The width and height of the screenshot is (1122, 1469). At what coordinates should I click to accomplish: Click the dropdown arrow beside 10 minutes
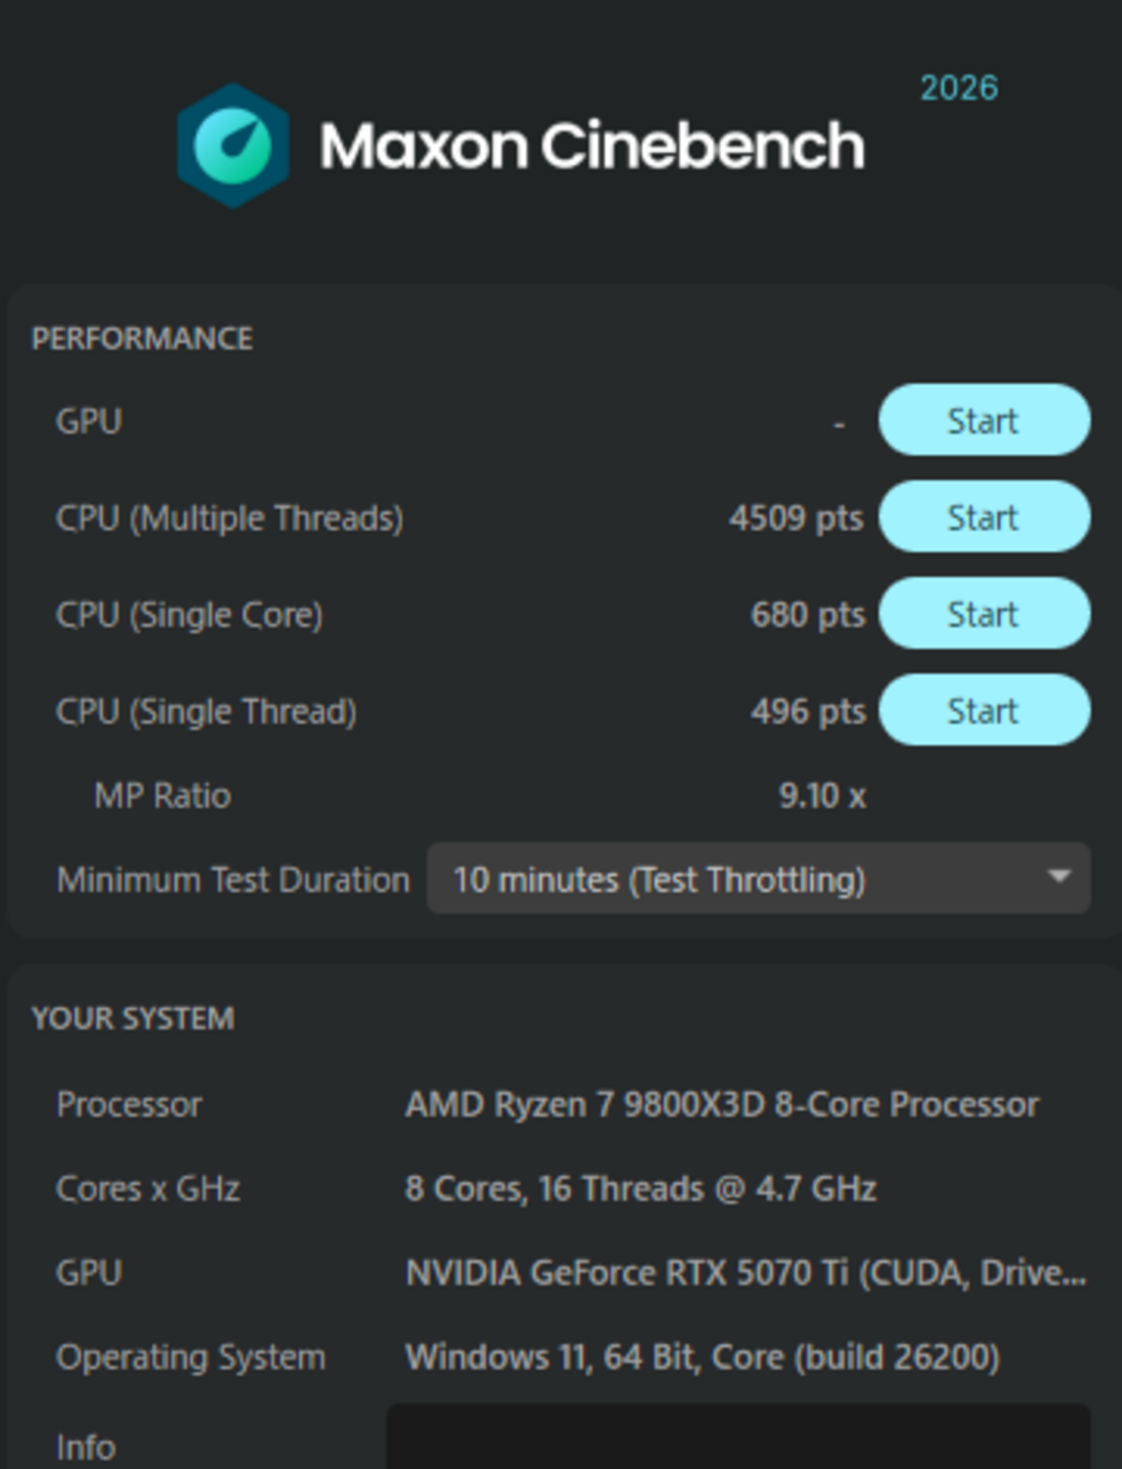[x=1058, y=877]
